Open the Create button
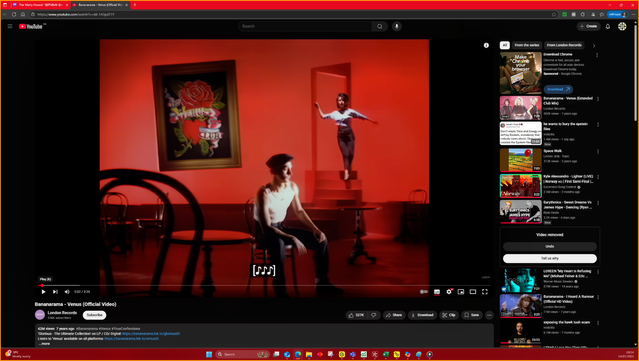 pos(588,26)
